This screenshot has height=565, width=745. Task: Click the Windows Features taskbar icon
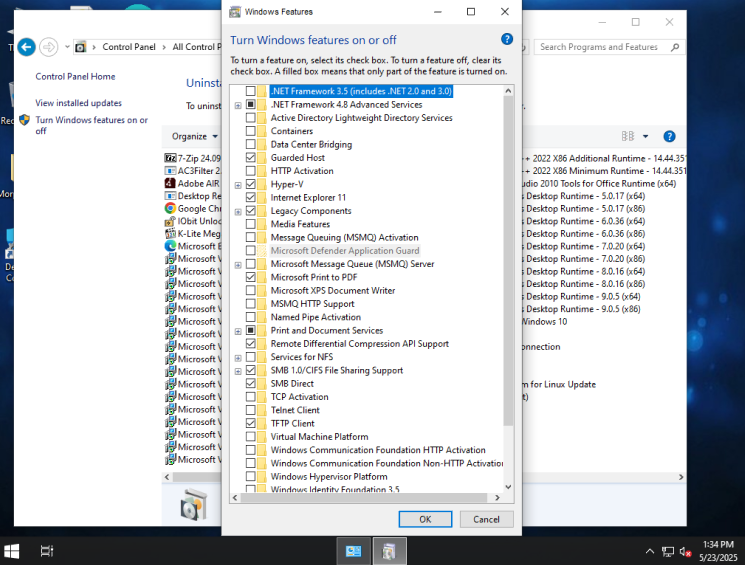390,551
